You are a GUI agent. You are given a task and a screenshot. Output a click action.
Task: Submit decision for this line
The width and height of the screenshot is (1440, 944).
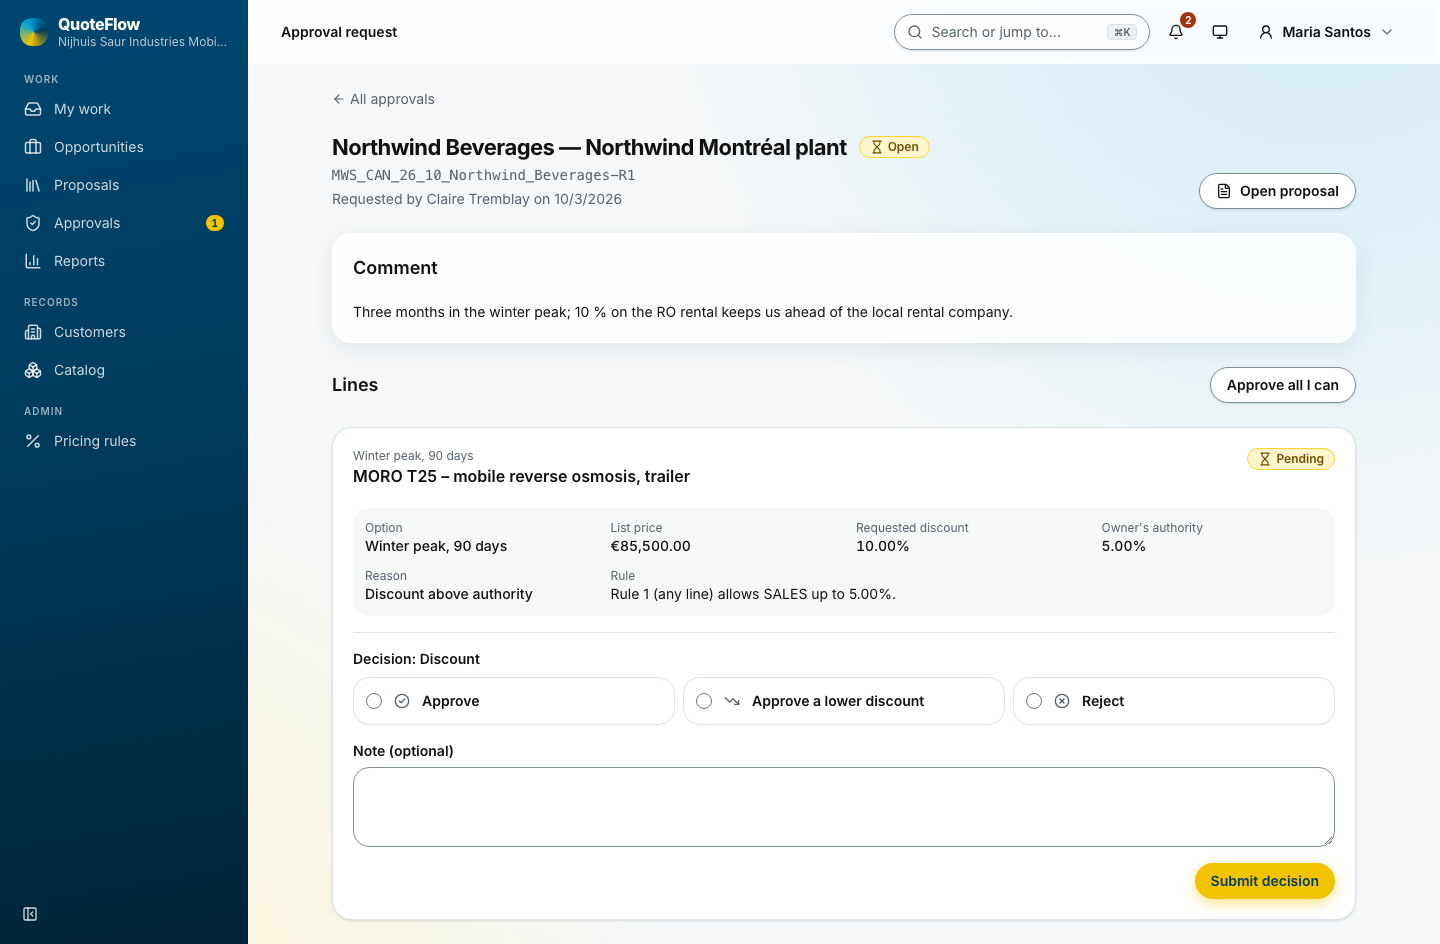tap(1265, 881)
